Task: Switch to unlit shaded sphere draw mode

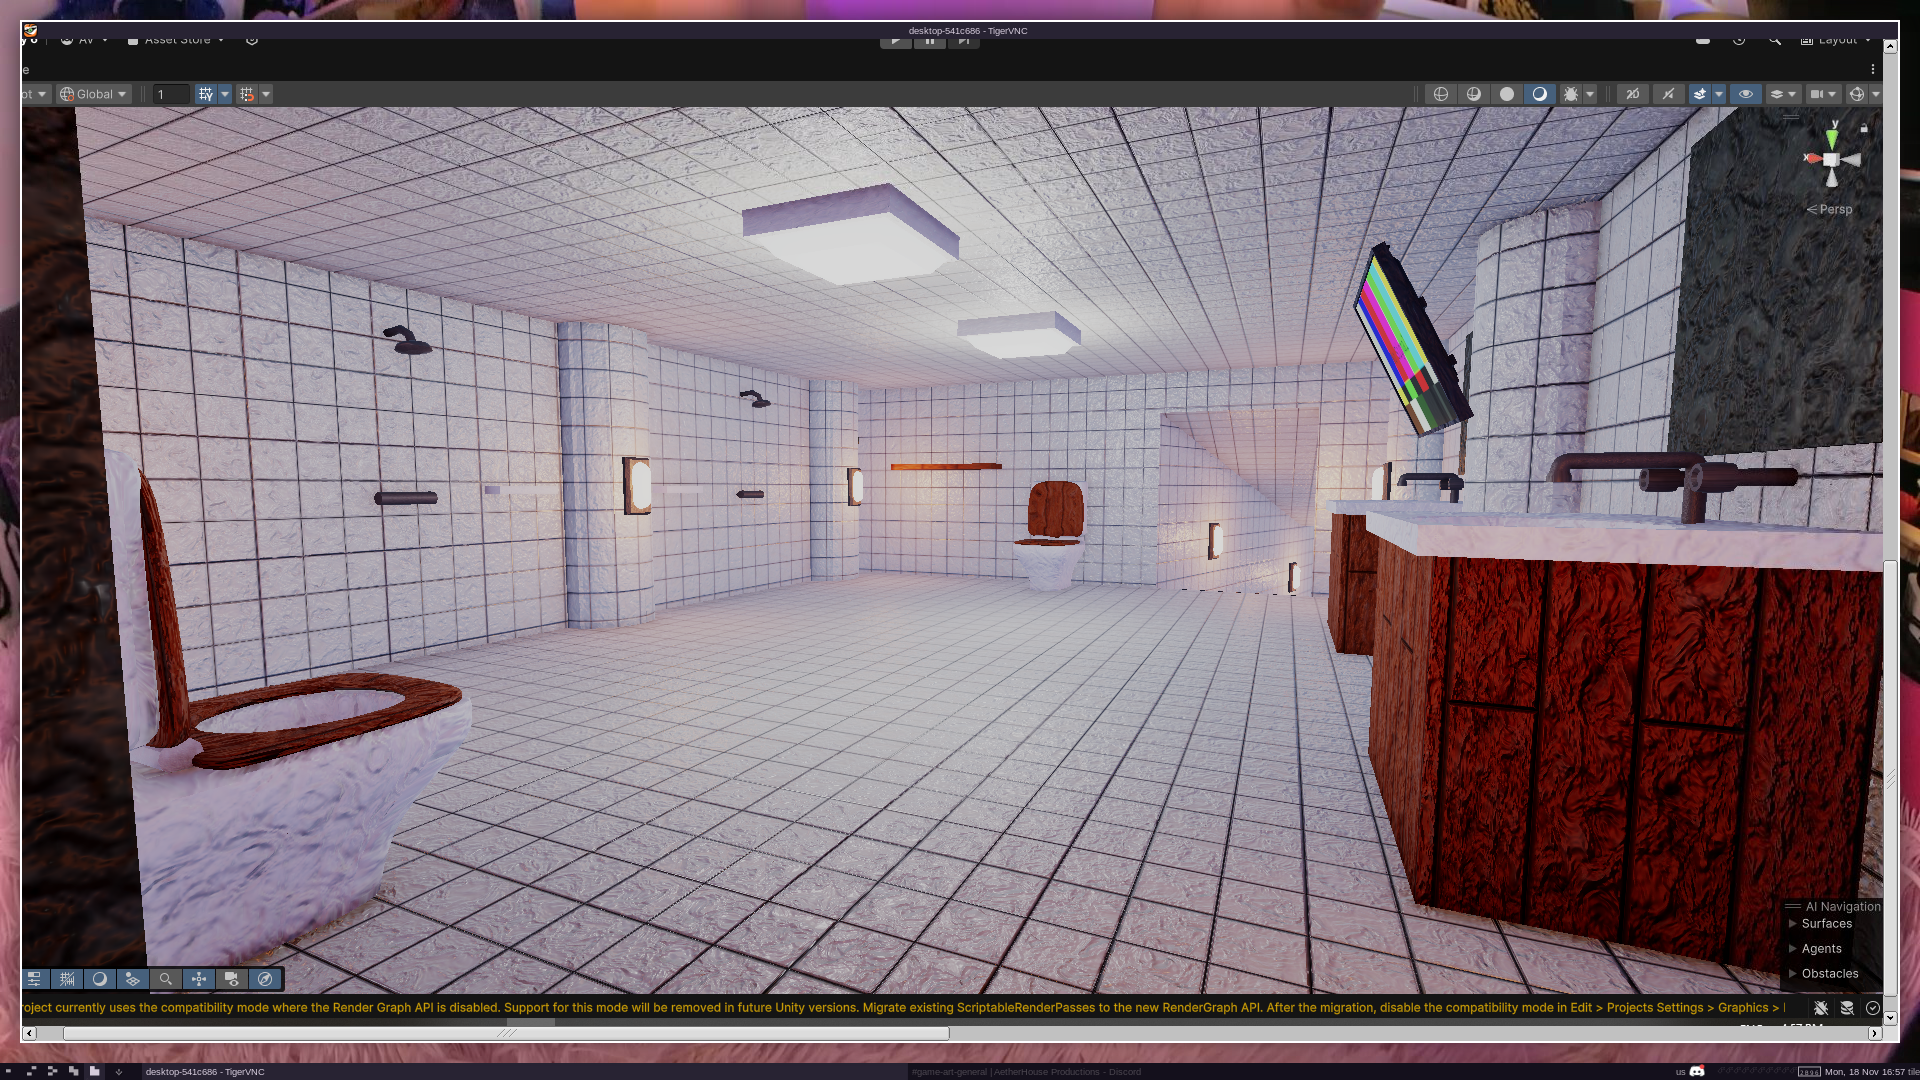Action: click(1506, 94)
